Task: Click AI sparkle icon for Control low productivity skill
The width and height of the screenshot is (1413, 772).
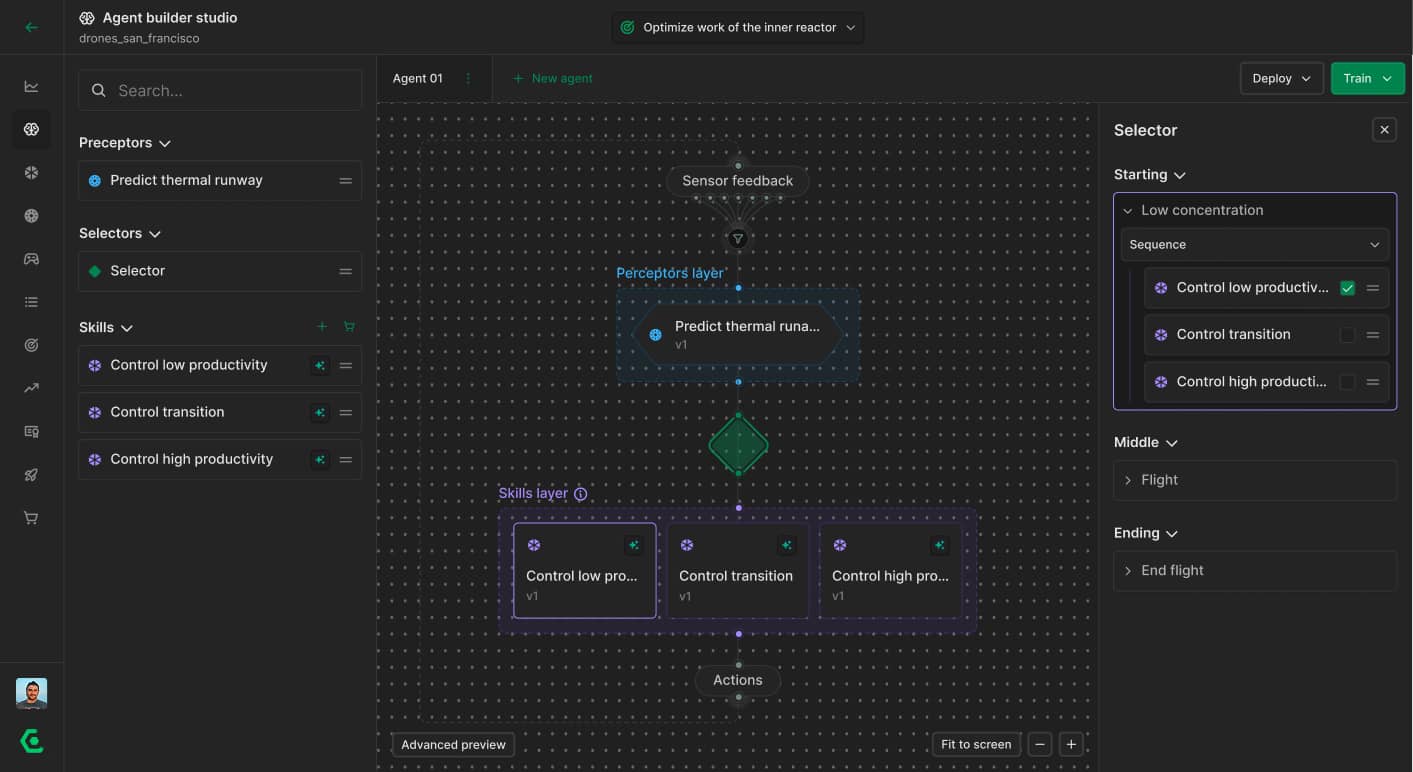Action: click(320, 366)
